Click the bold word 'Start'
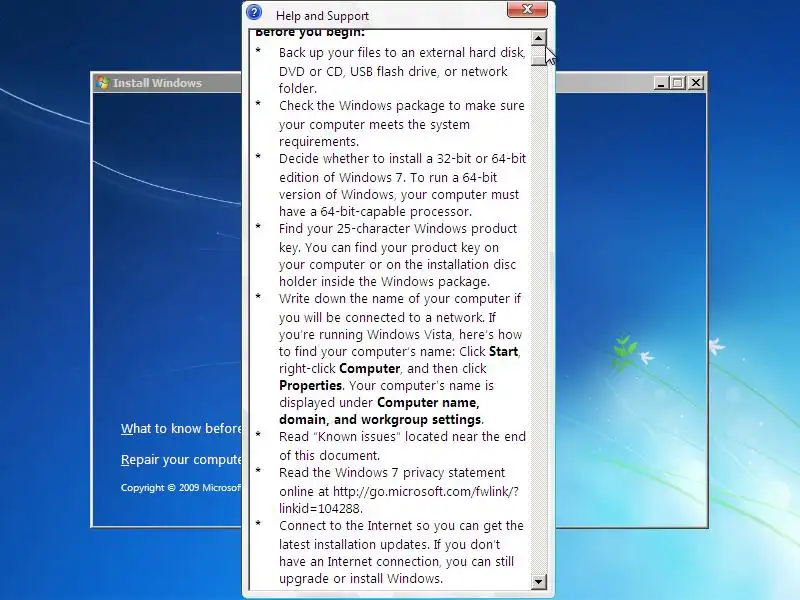This screenshot has height=600, width=800. (504, 352)
